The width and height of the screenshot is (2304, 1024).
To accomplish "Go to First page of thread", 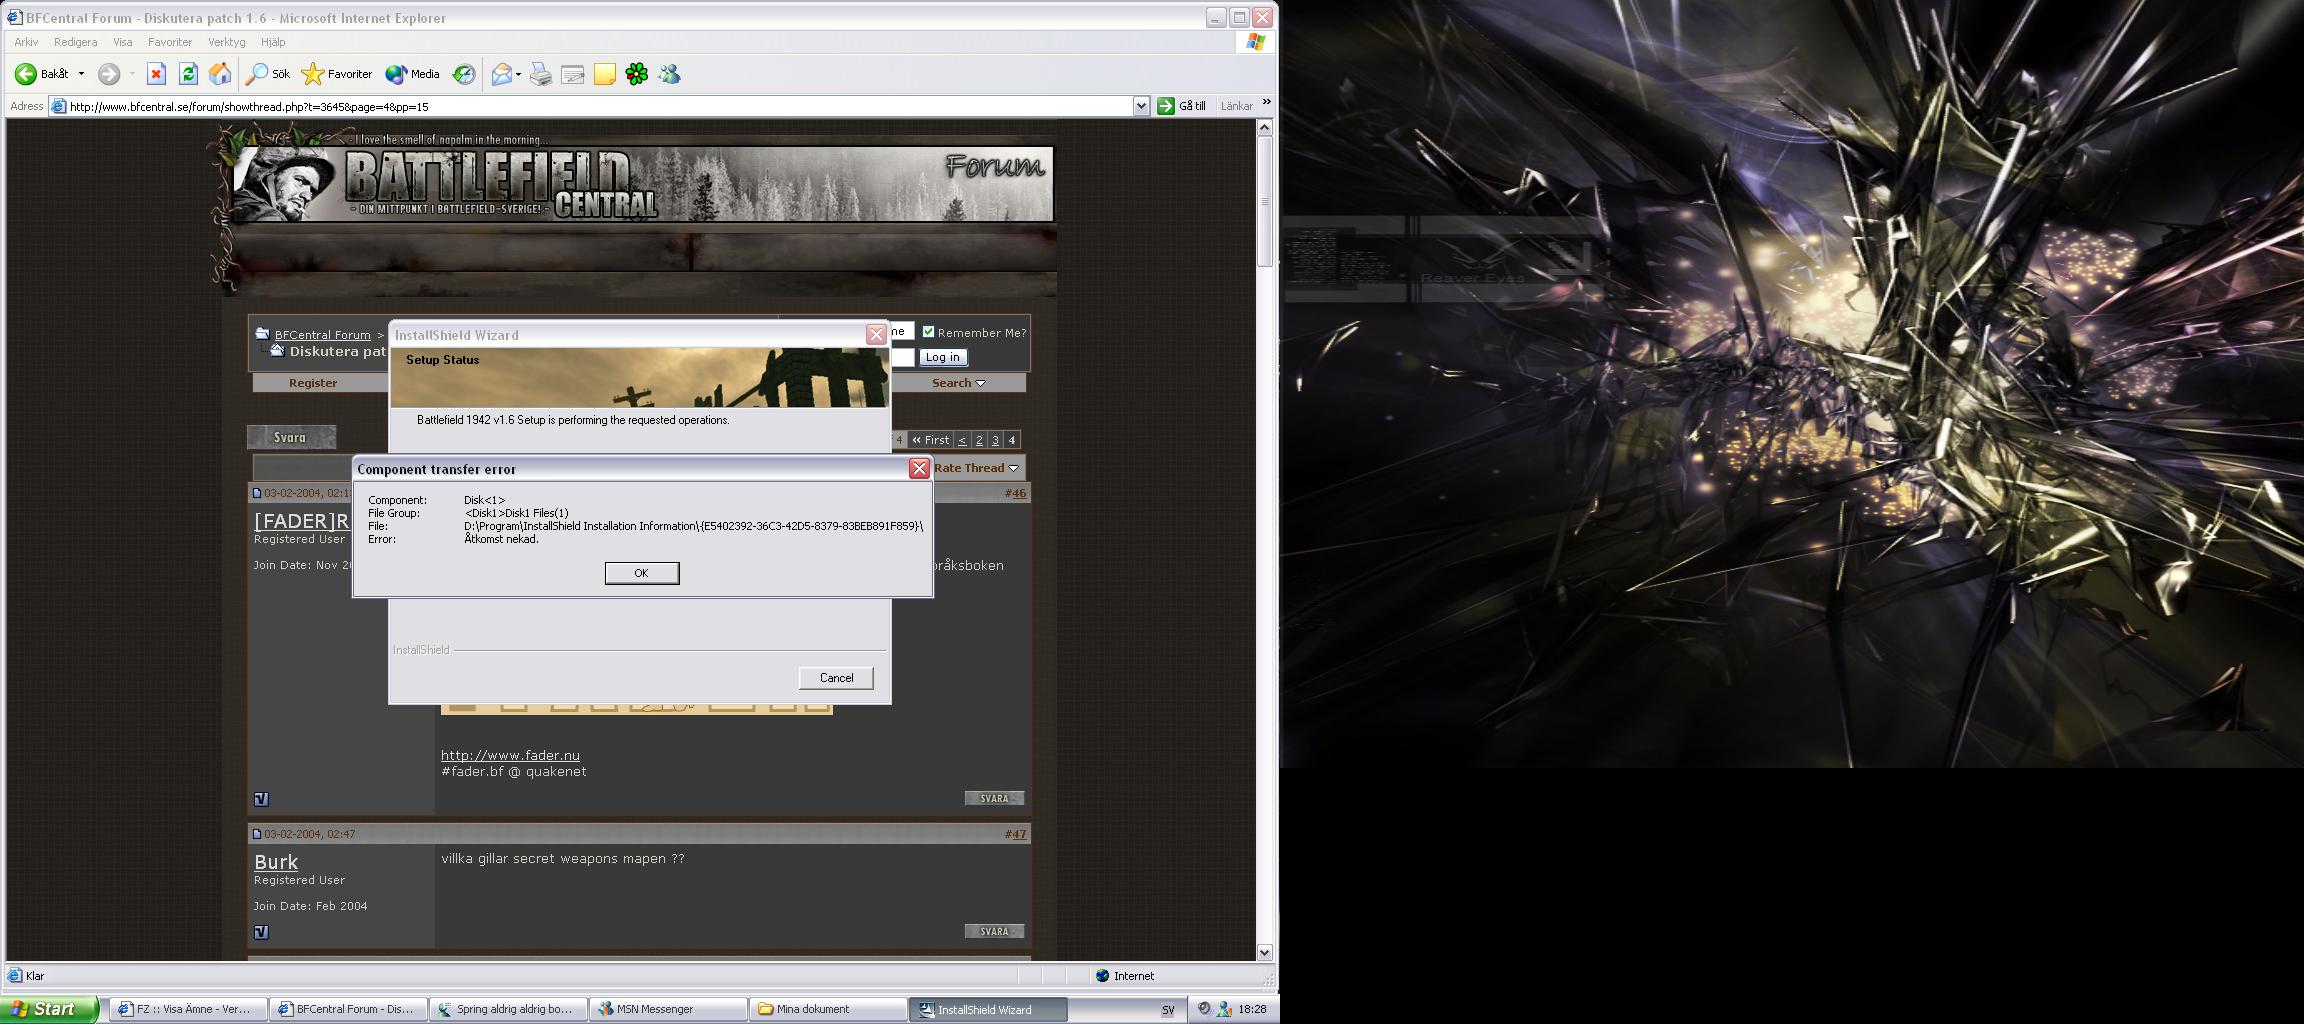I will 930,440.
